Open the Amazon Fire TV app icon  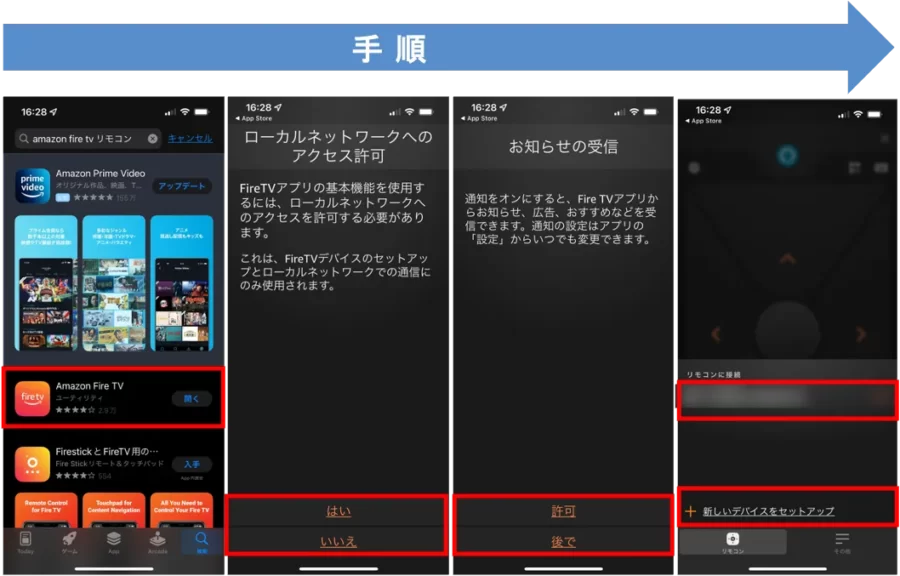[x=32, y=398]
